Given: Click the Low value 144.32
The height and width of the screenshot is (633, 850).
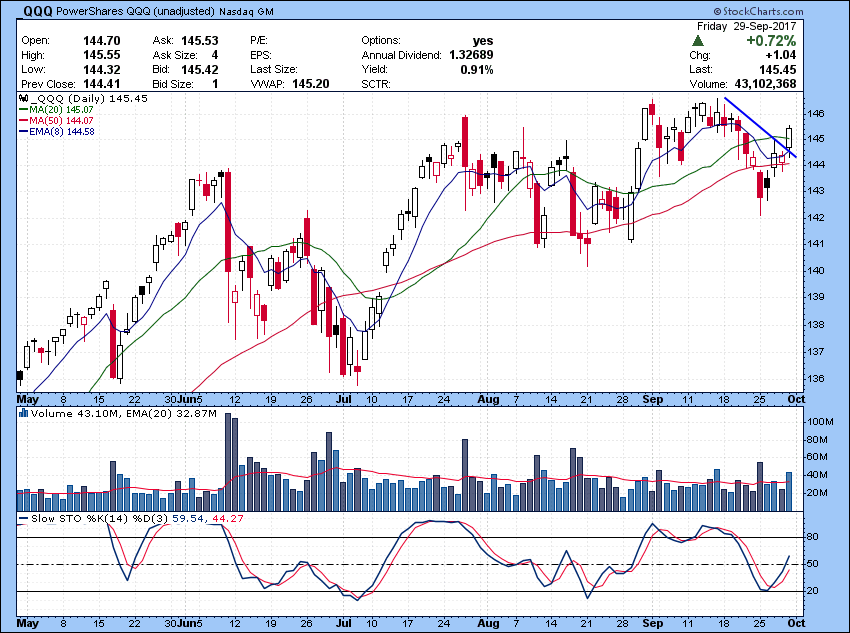Looking at the screenshot, I should tap(102, 69).
